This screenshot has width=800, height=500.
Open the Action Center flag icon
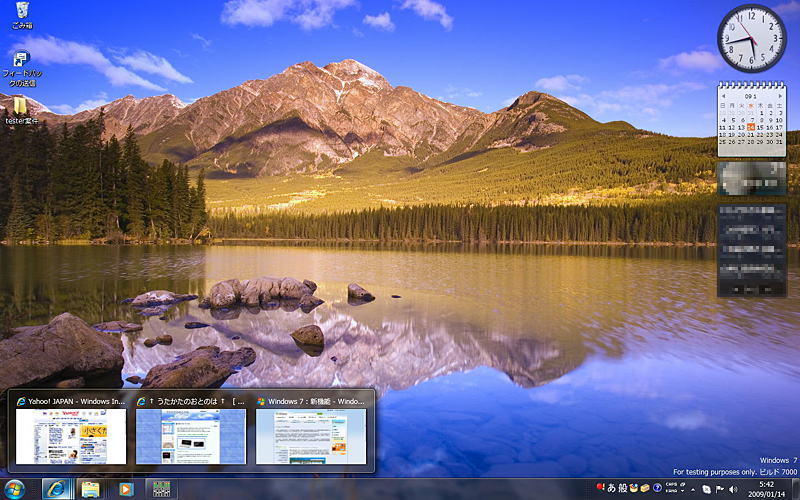pyautogui.click(x=719, y=488)
